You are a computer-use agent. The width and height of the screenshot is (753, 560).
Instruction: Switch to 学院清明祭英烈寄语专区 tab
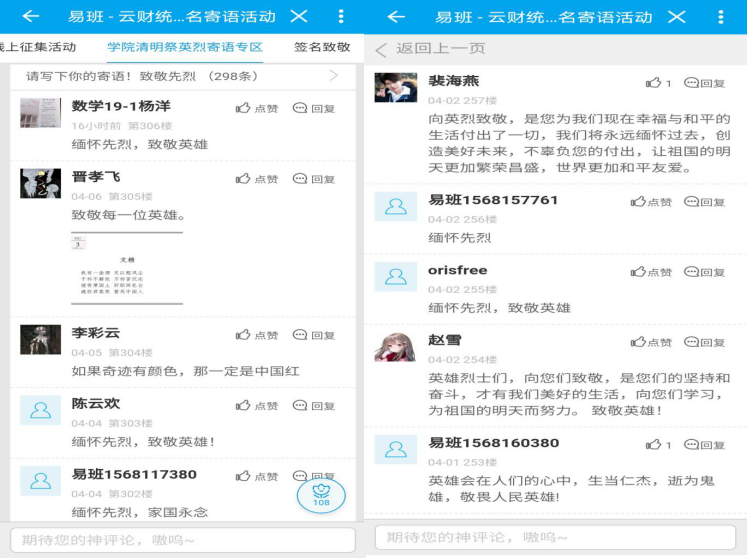185,47
